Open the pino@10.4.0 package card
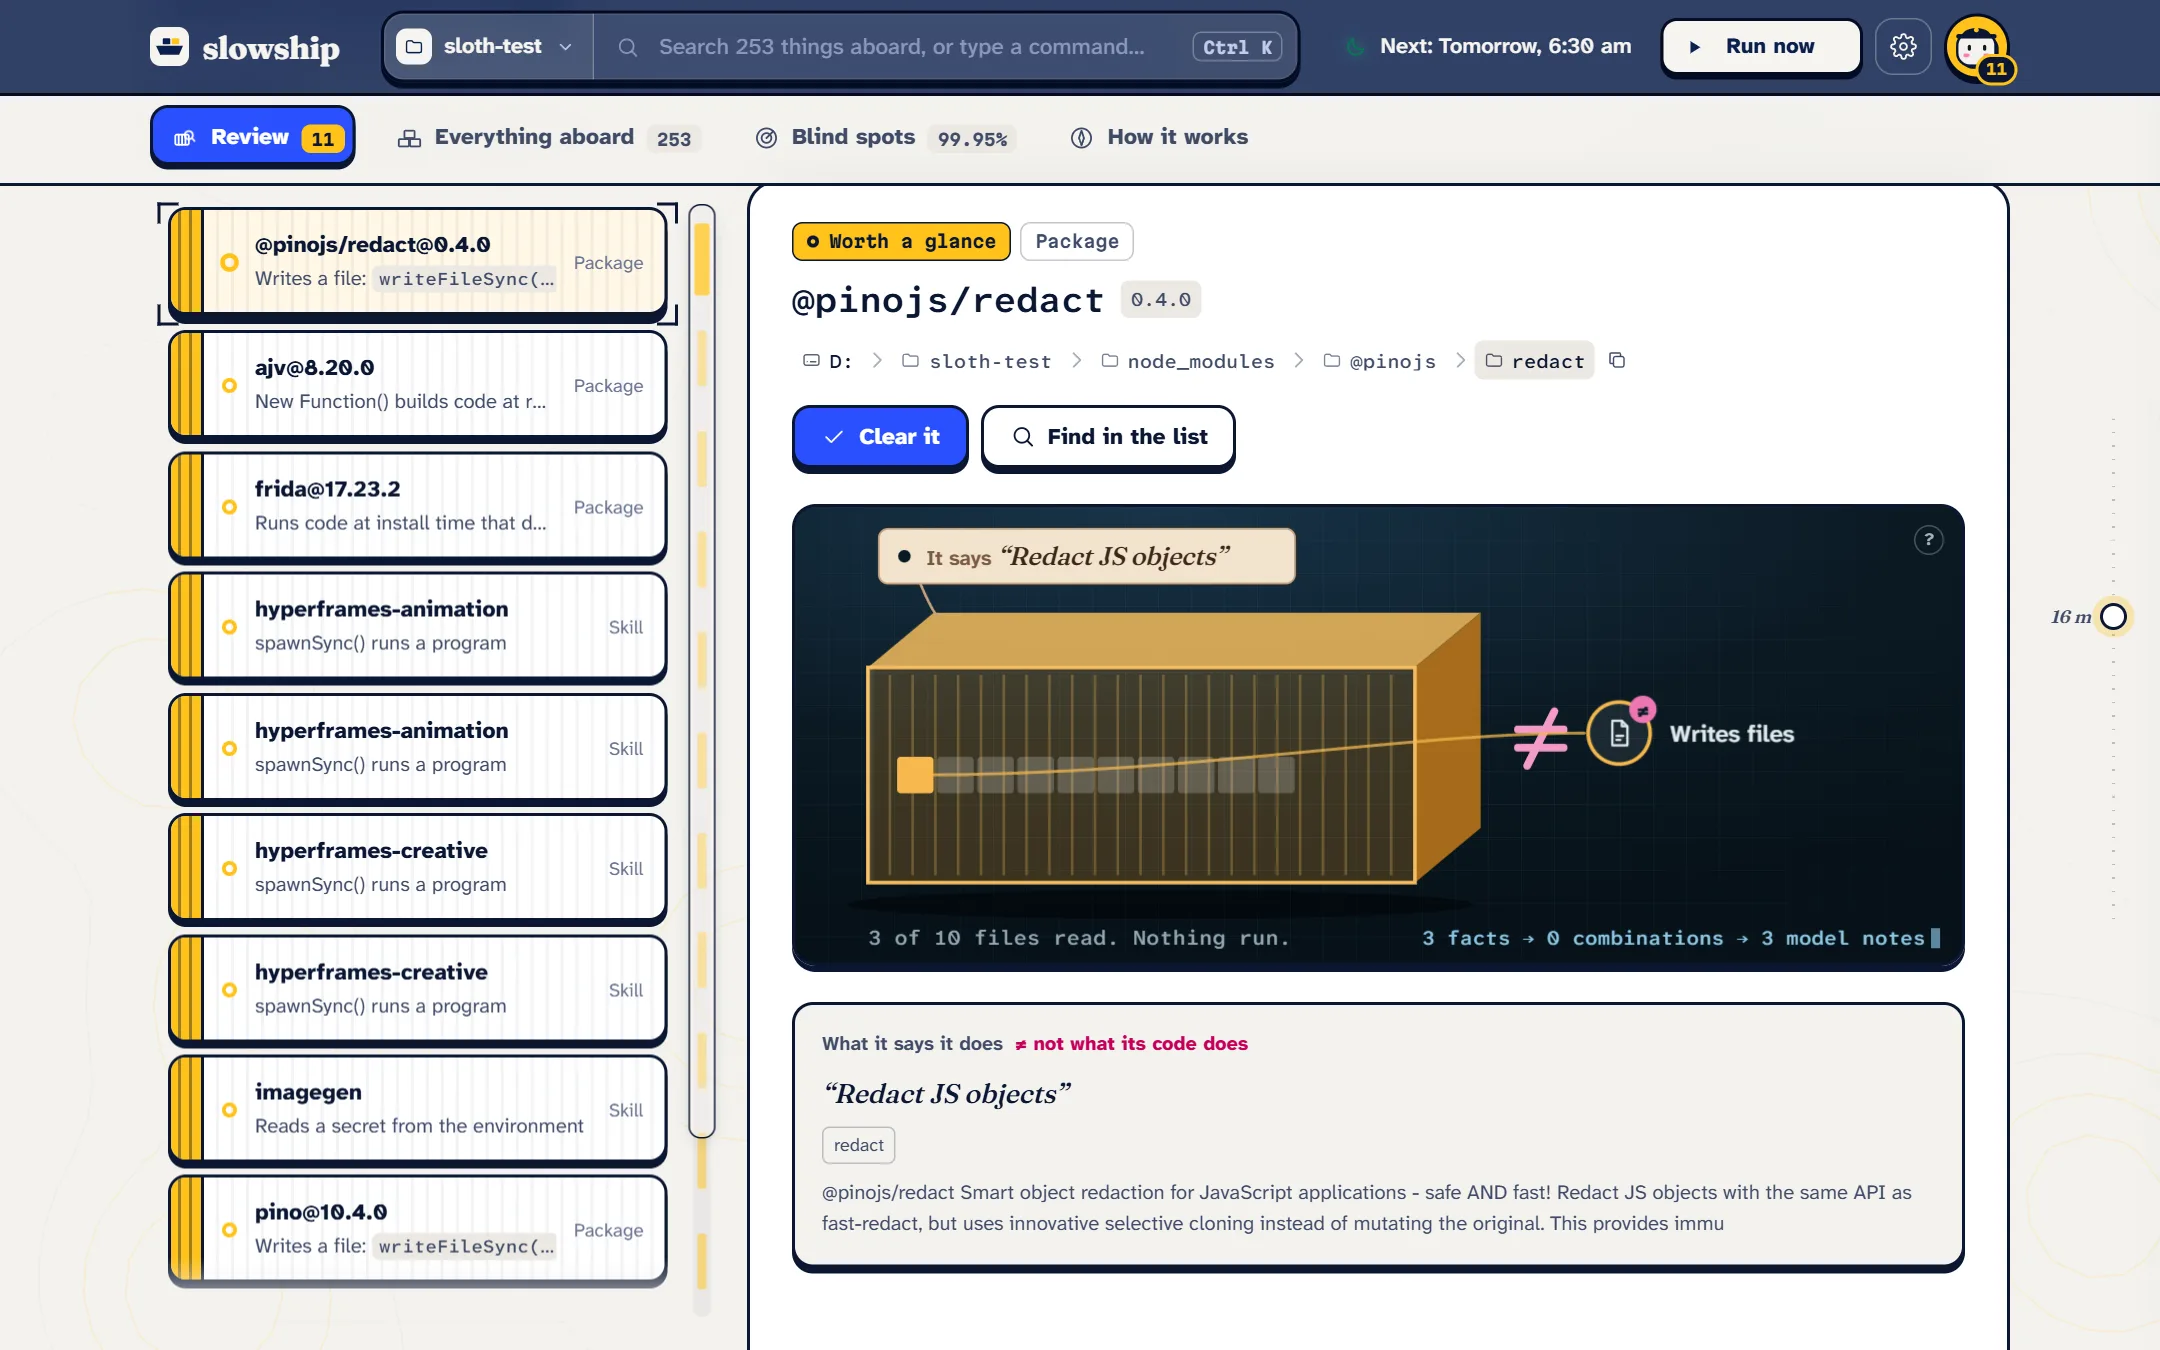The height and width of the screenshot is (1350, 2160). click(418, 1229)
